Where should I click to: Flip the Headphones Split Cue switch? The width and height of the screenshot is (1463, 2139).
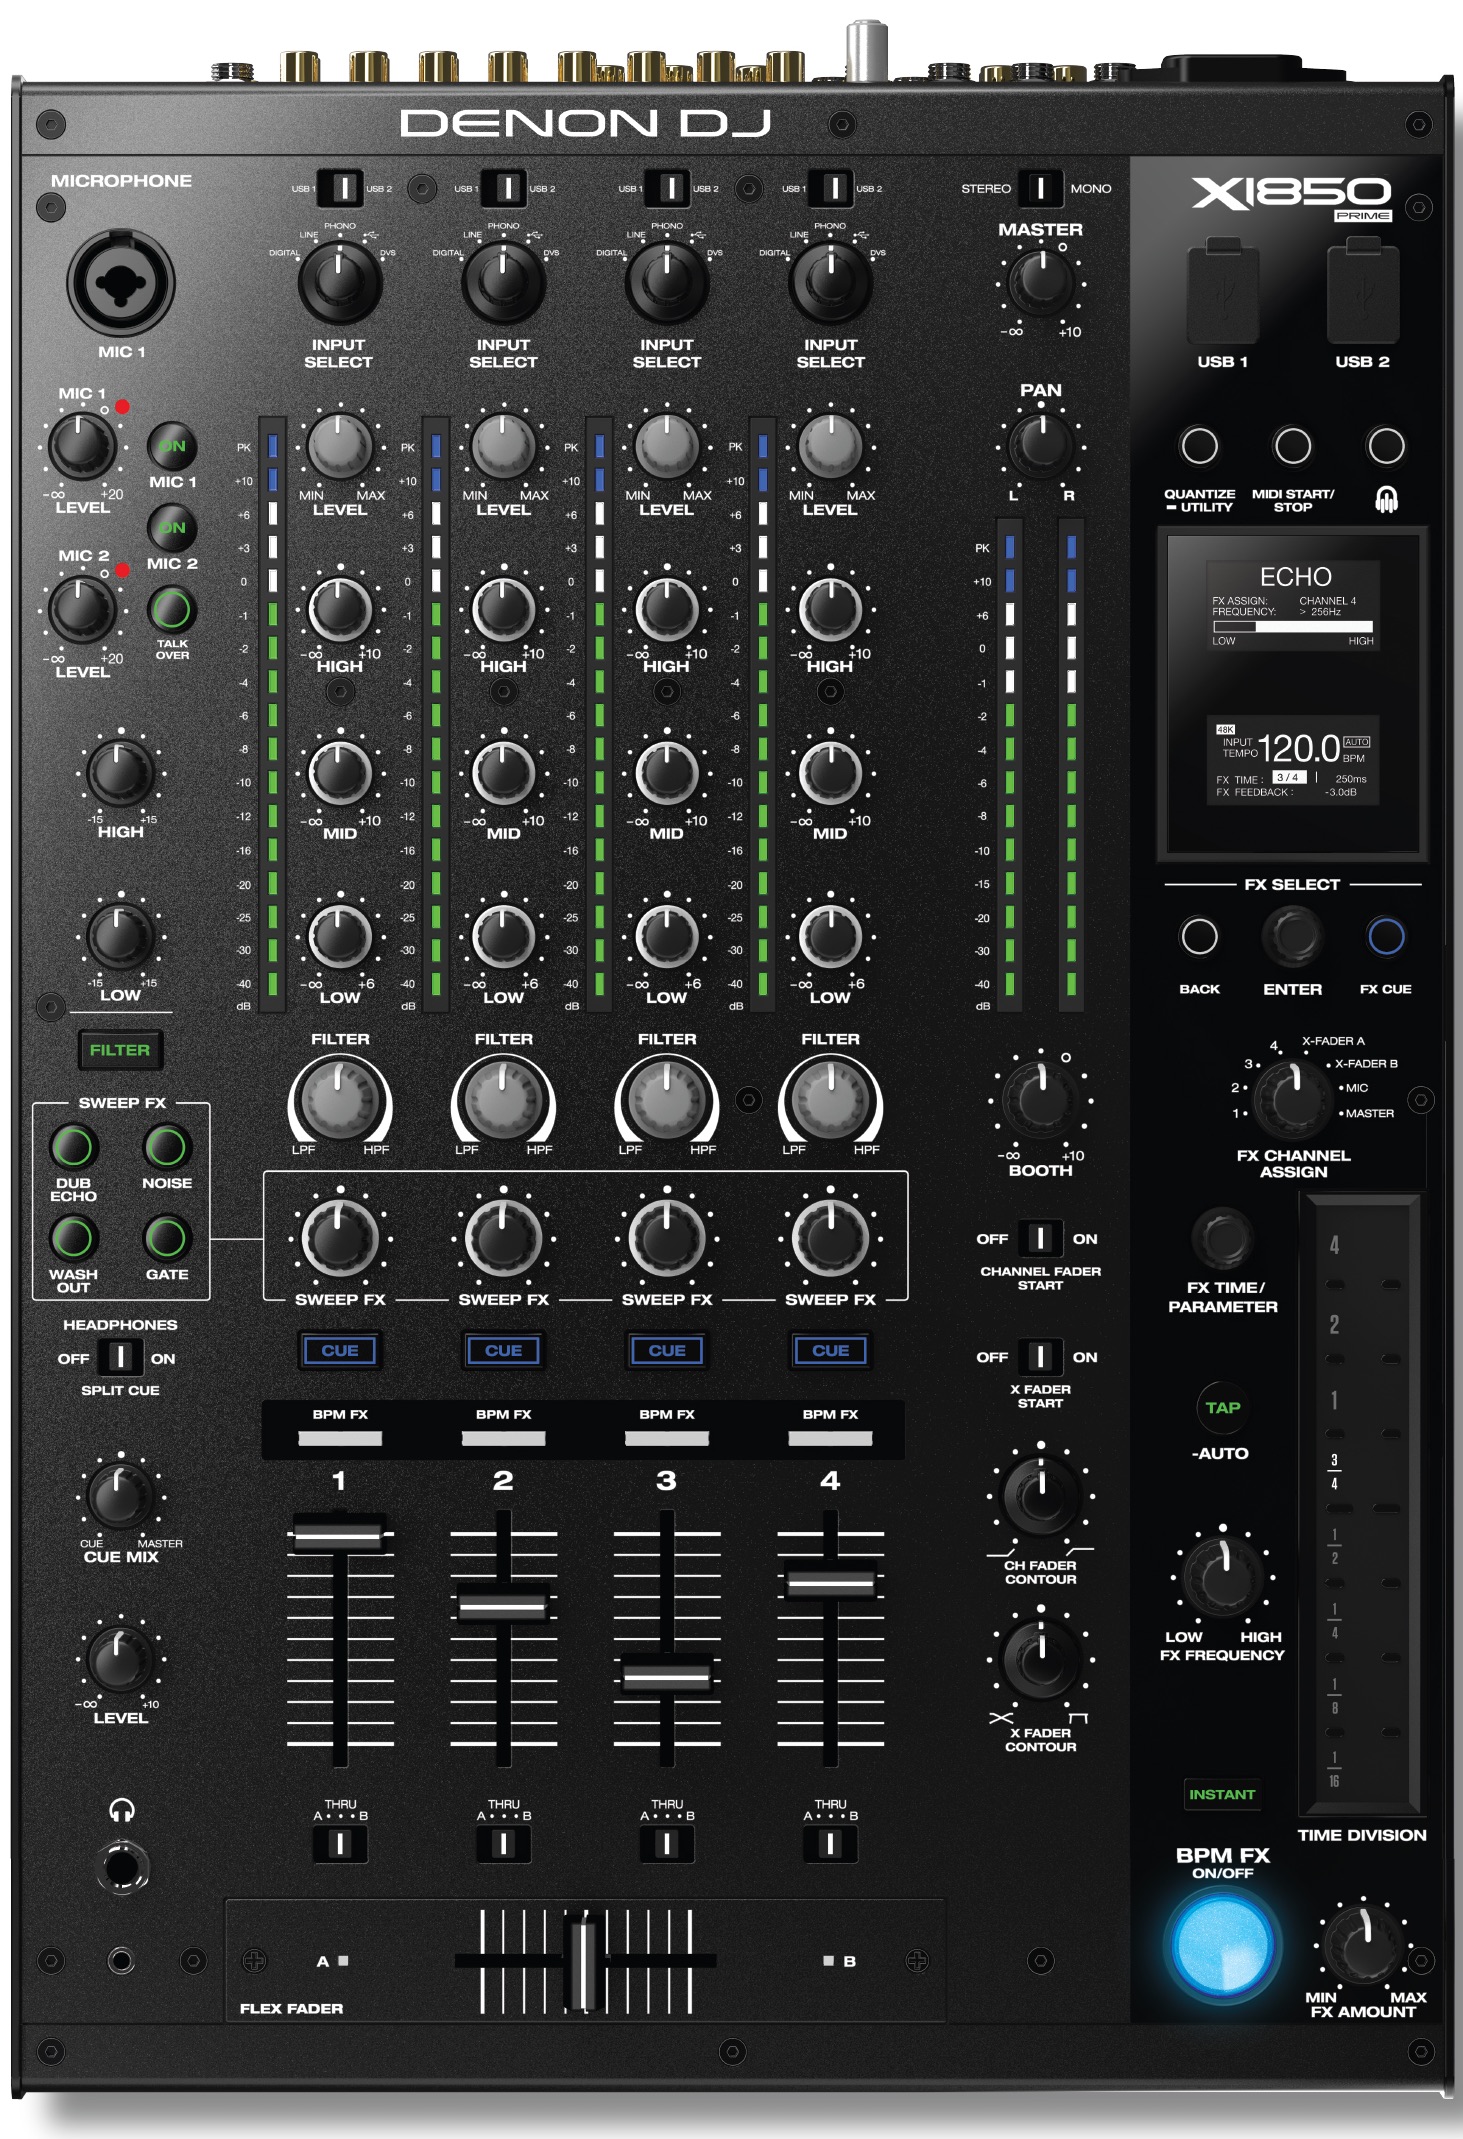[x=120, y=1357]
